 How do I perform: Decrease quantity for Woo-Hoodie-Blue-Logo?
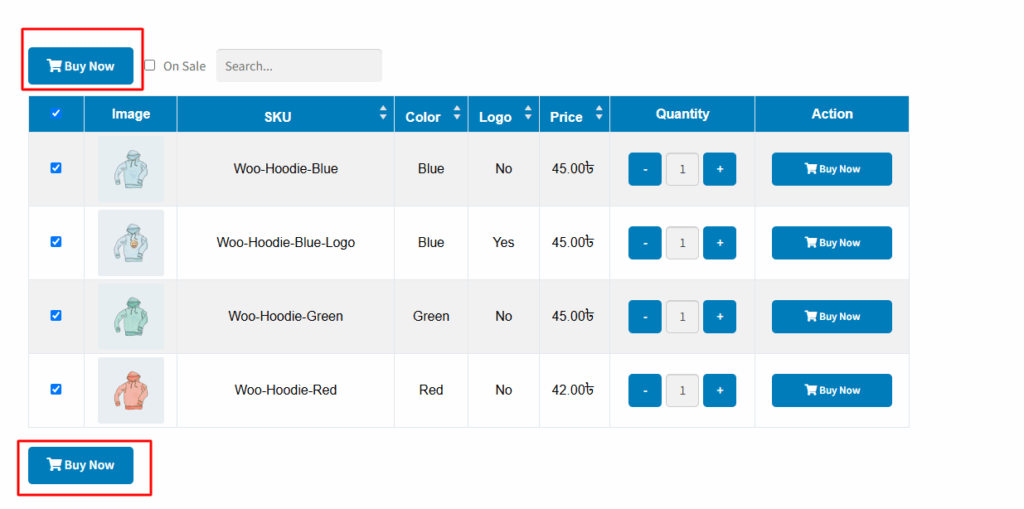[645, 243]
